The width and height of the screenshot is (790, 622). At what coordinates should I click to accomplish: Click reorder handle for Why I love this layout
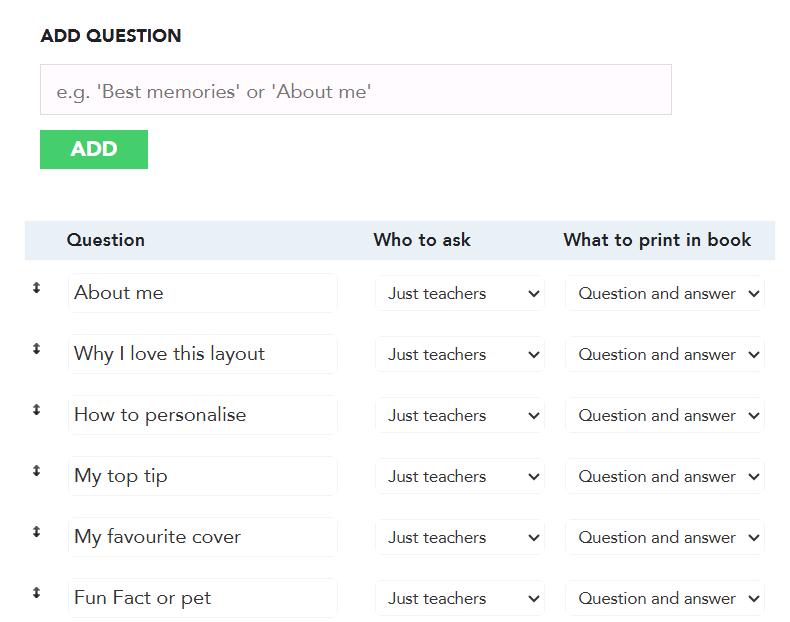pos(37,349)
